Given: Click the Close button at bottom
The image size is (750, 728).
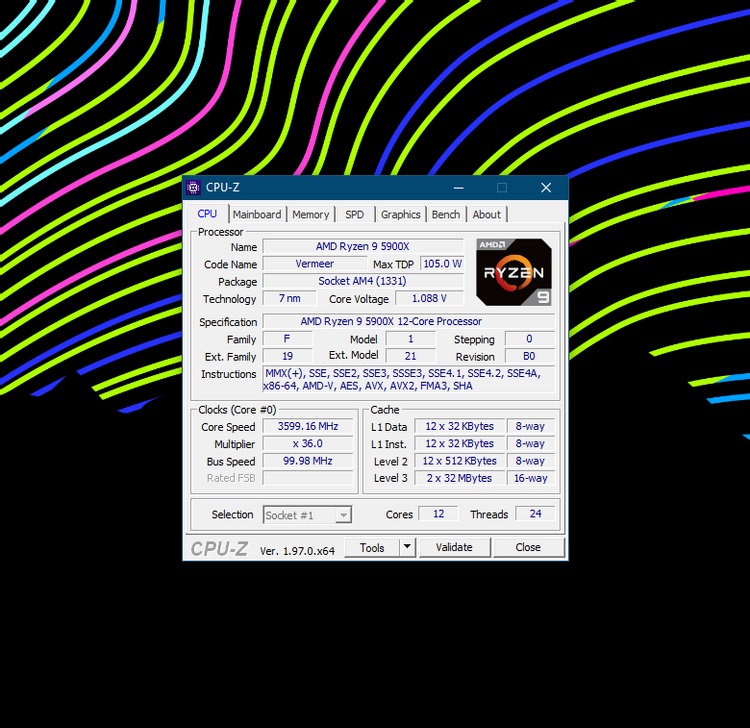Looking at the screenshot, I should coord(528,547).
